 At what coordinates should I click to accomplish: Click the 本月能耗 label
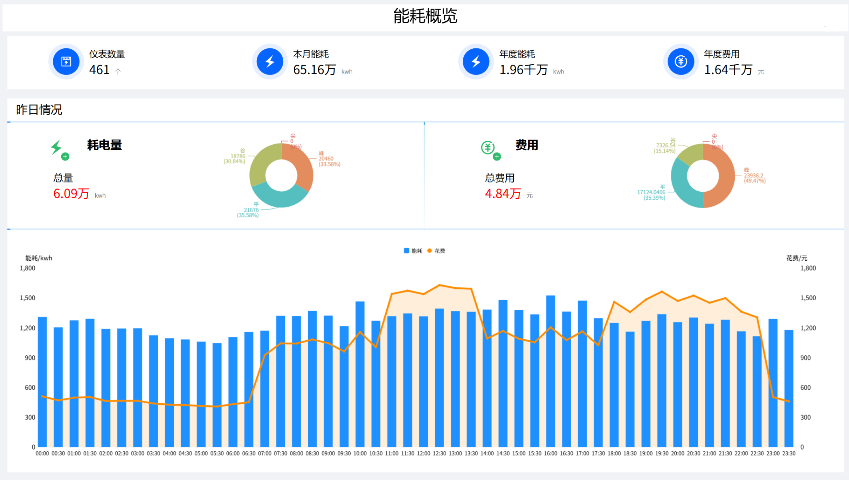(311, 54)
